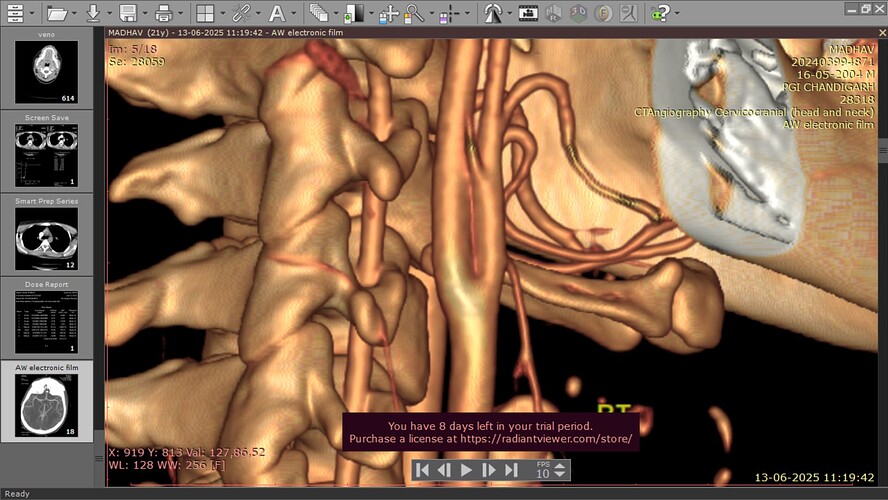Click the chain link series sync icon
This screenshot has height=500, width=888.
click(x=241, y=12)
